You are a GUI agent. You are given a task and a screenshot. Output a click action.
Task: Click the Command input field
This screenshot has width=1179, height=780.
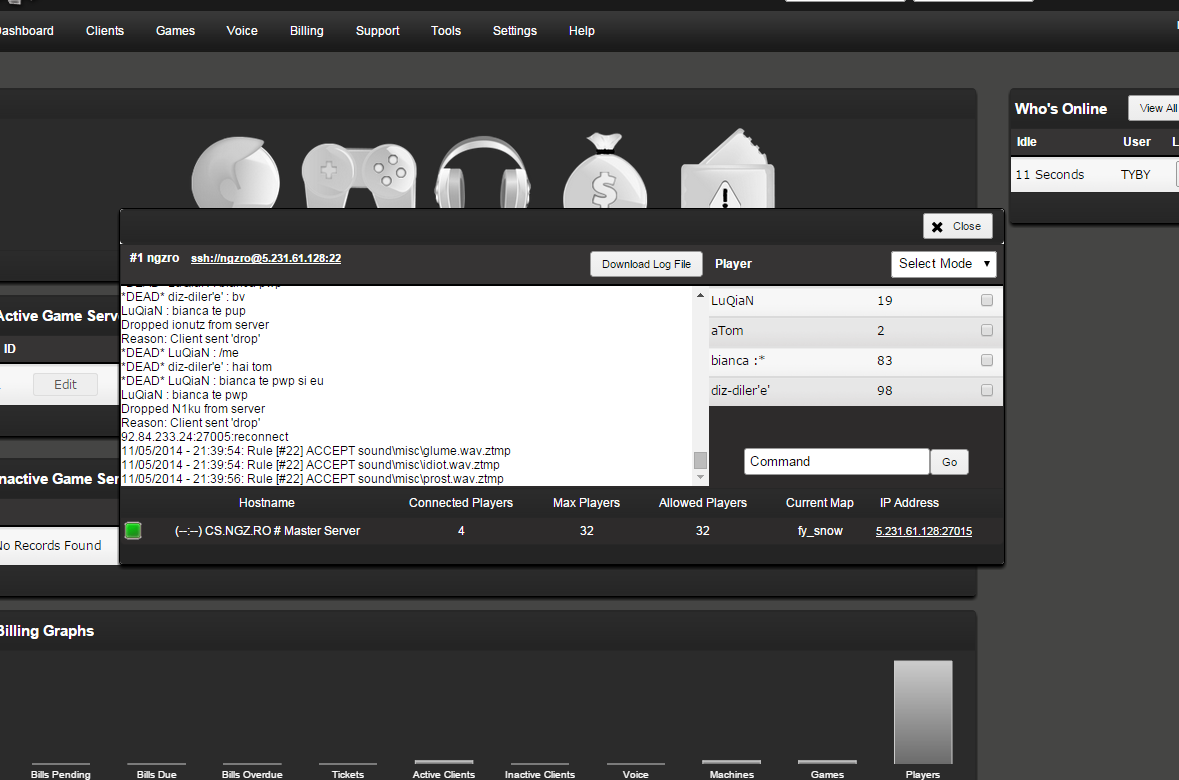pos(836,462)
